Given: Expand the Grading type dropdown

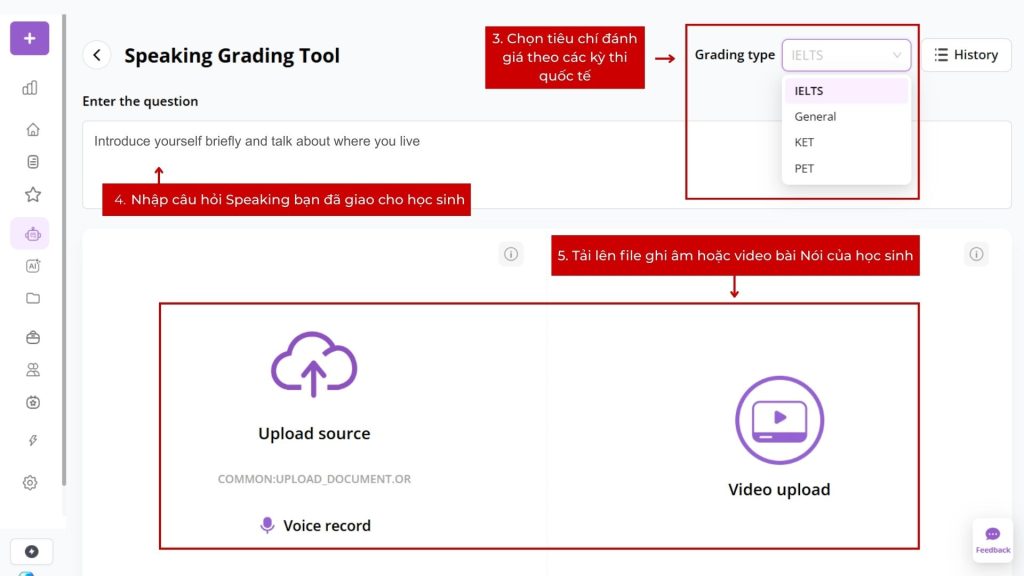Looking at the screenshot, I should [846, 55].
